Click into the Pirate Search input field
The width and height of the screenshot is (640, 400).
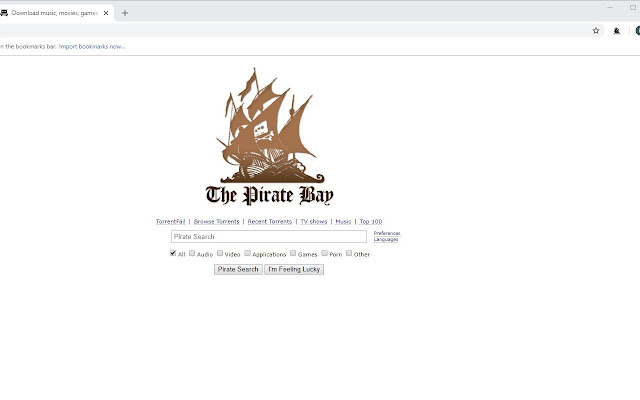click(269, 237)
